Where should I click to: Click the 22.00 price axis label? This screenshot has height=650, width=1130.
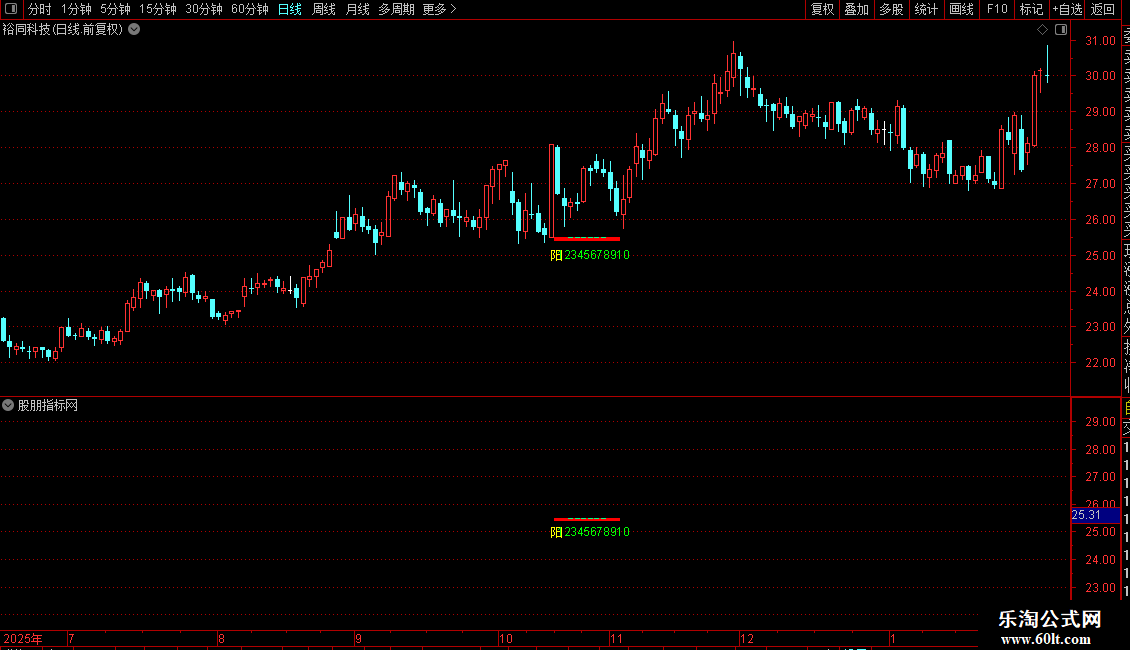tap(1100, 363)
